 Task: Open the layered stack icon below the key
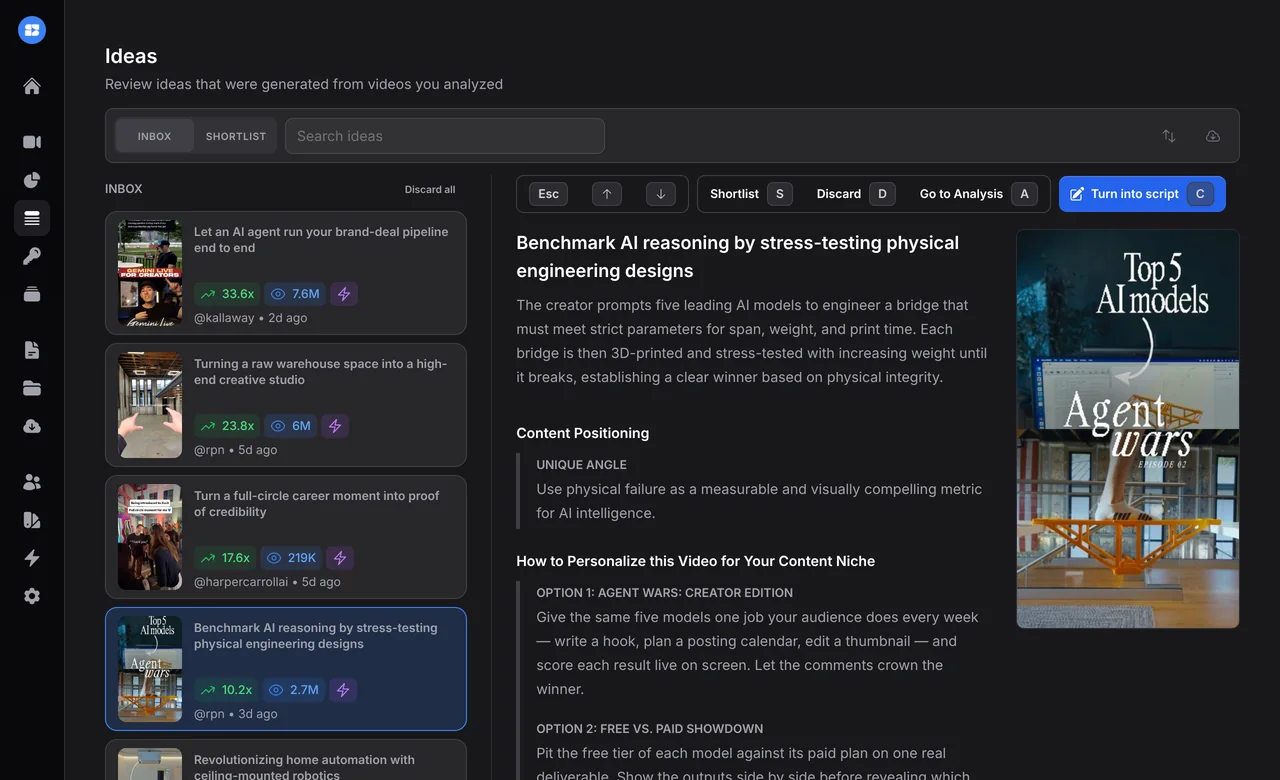(32, 294)
